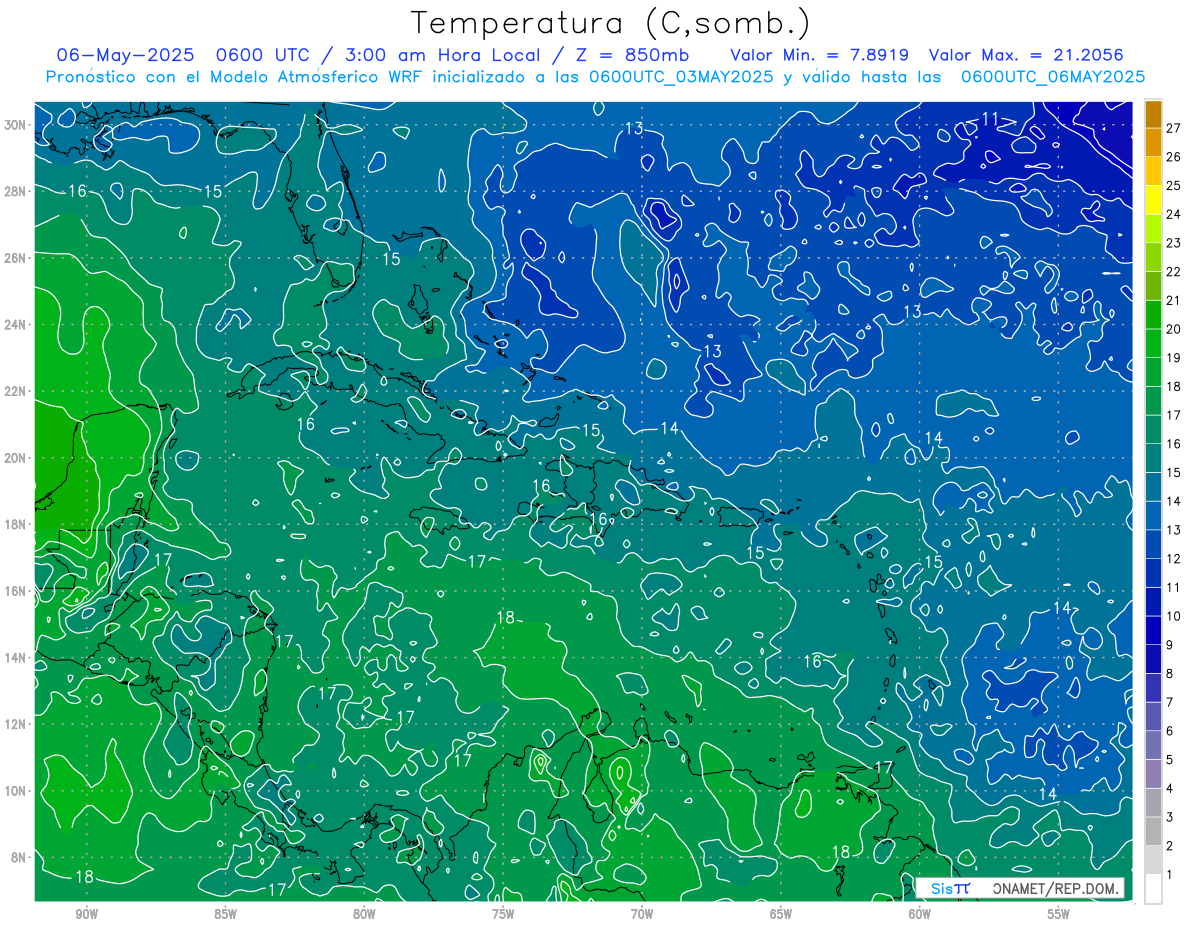1200x927 pixels.
Task: Click the 70W longitude axis label
Action: 642,913
